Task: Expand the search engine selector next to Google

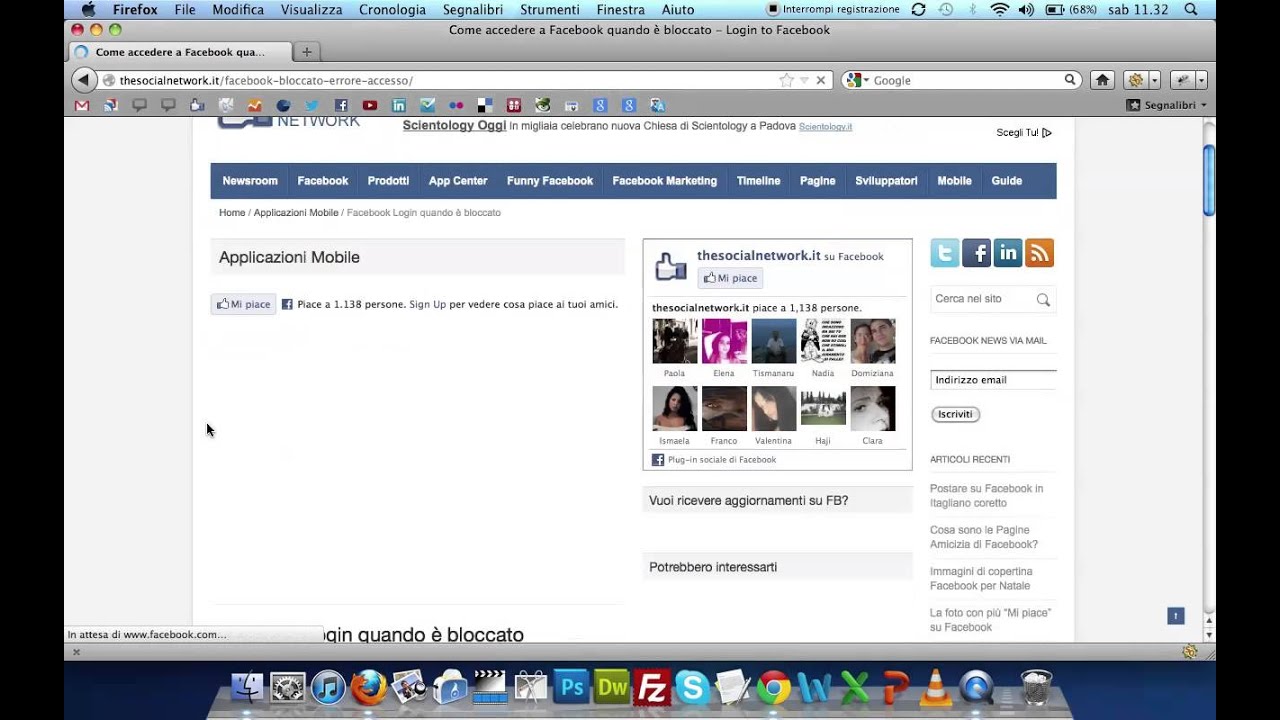Action: pos(857,80)
